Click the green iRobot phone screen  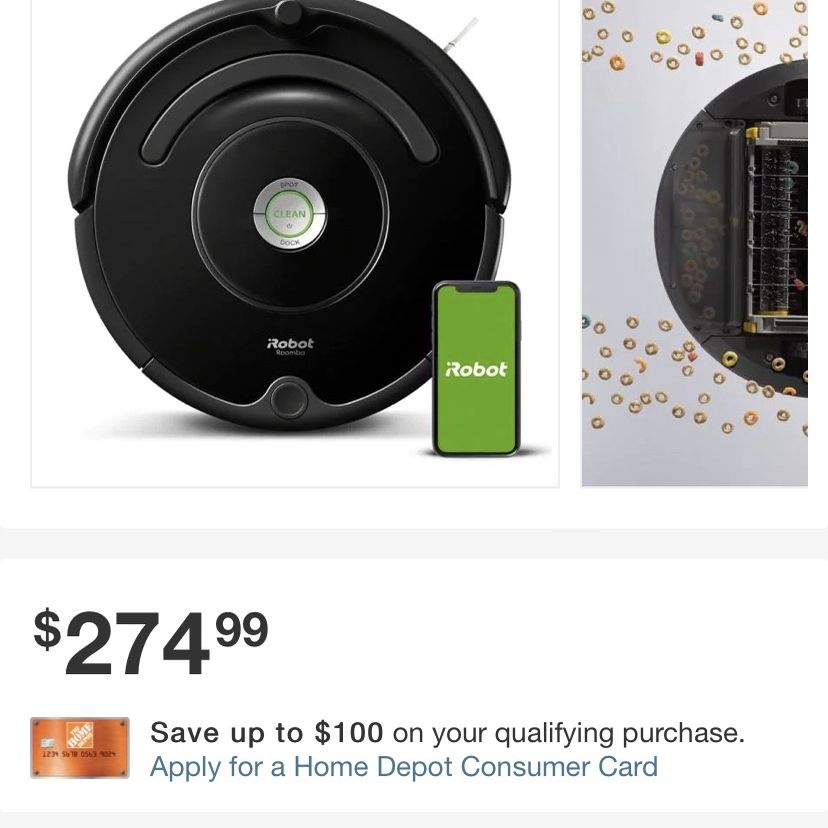pyautogui.click(x=476, y=369)
